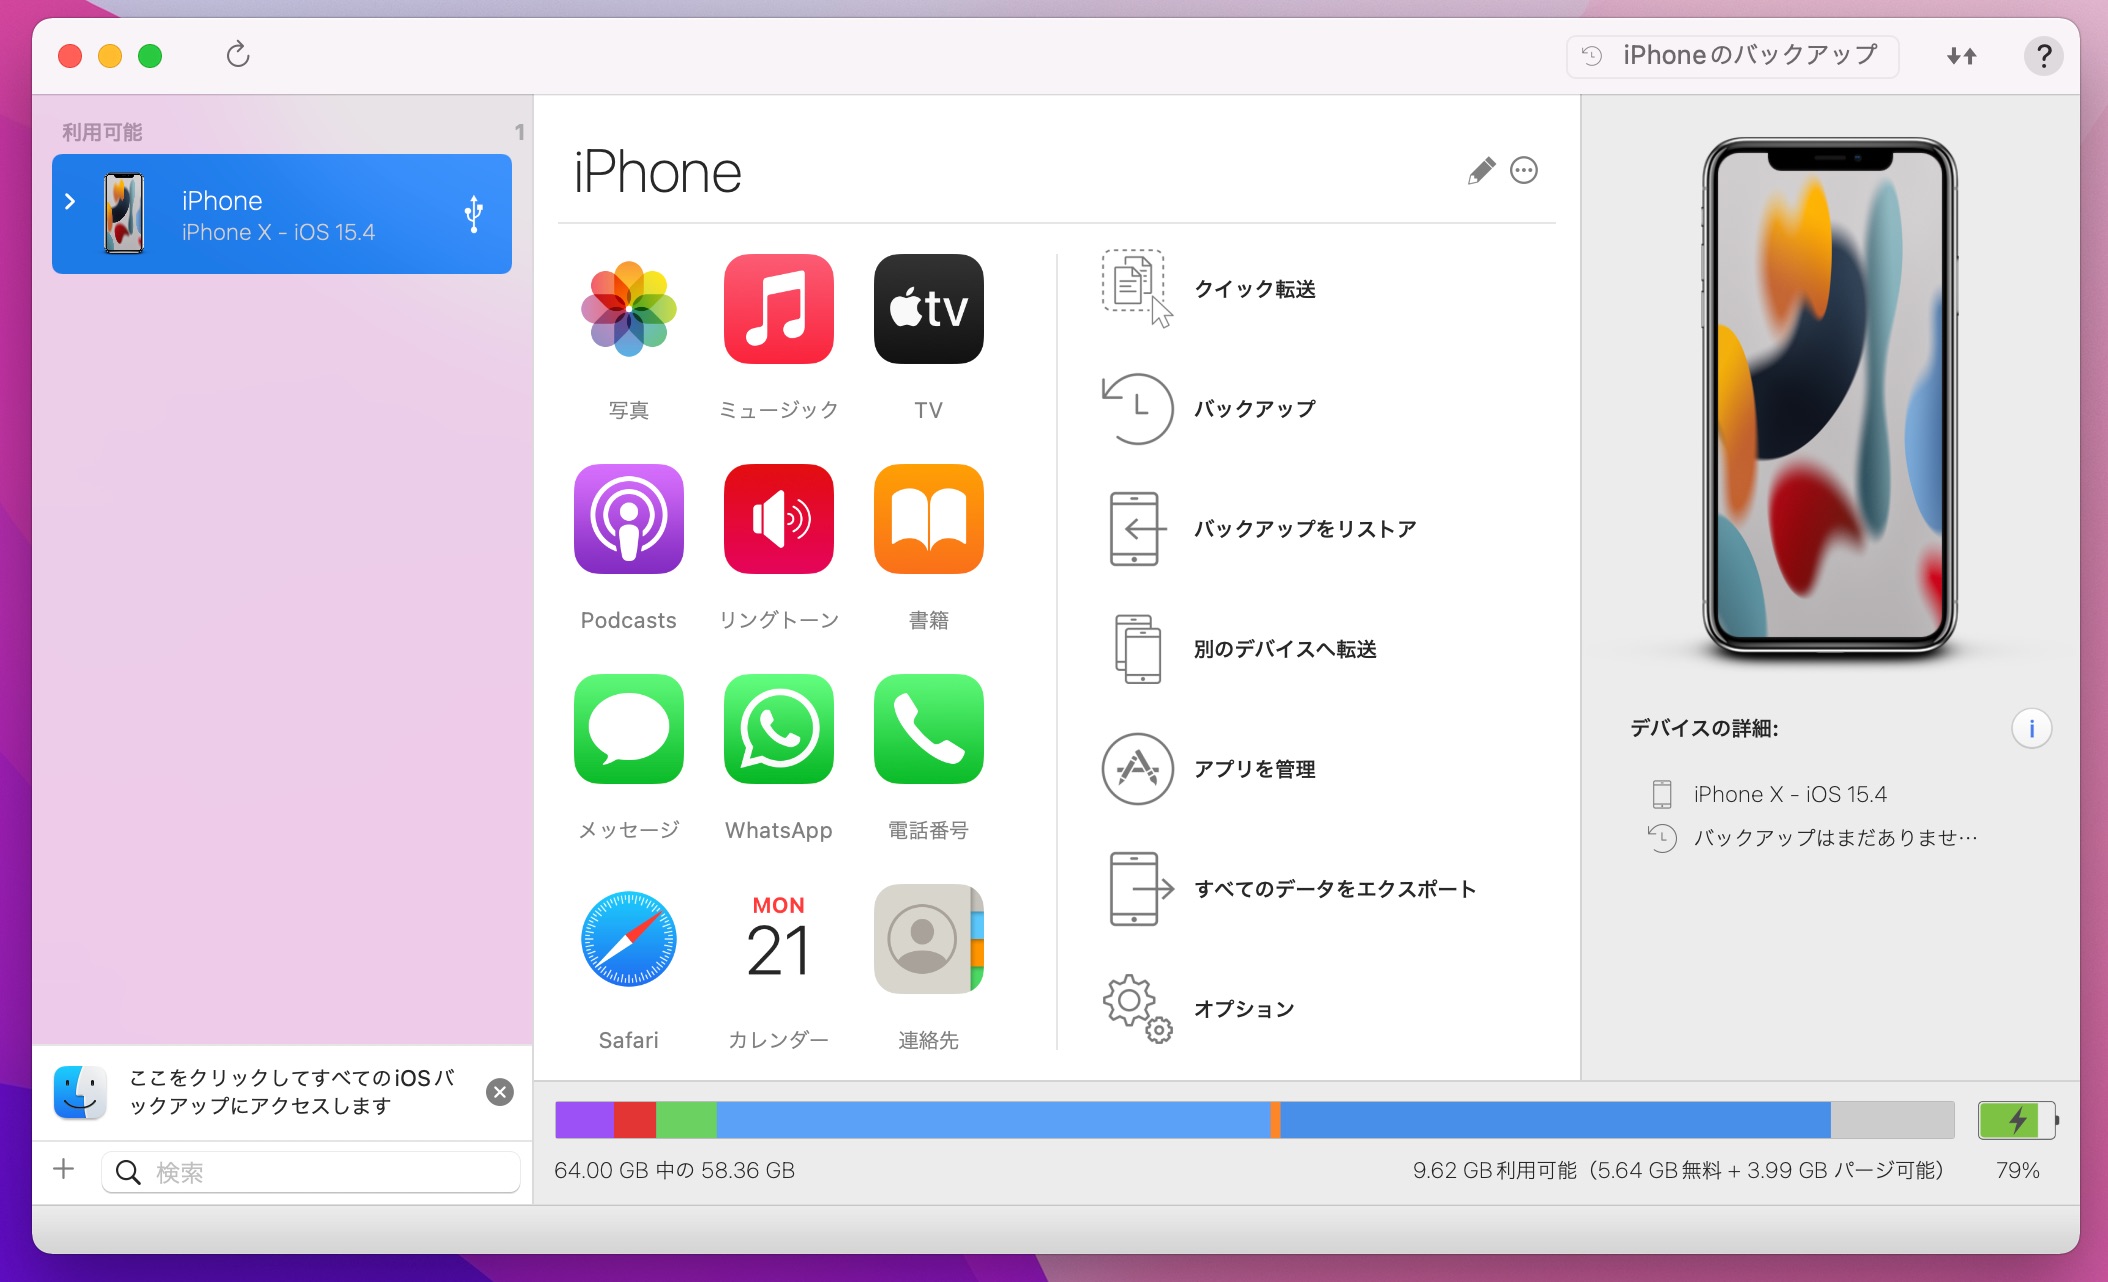Expand the iPhone device in sidebar

pos(70,201)
